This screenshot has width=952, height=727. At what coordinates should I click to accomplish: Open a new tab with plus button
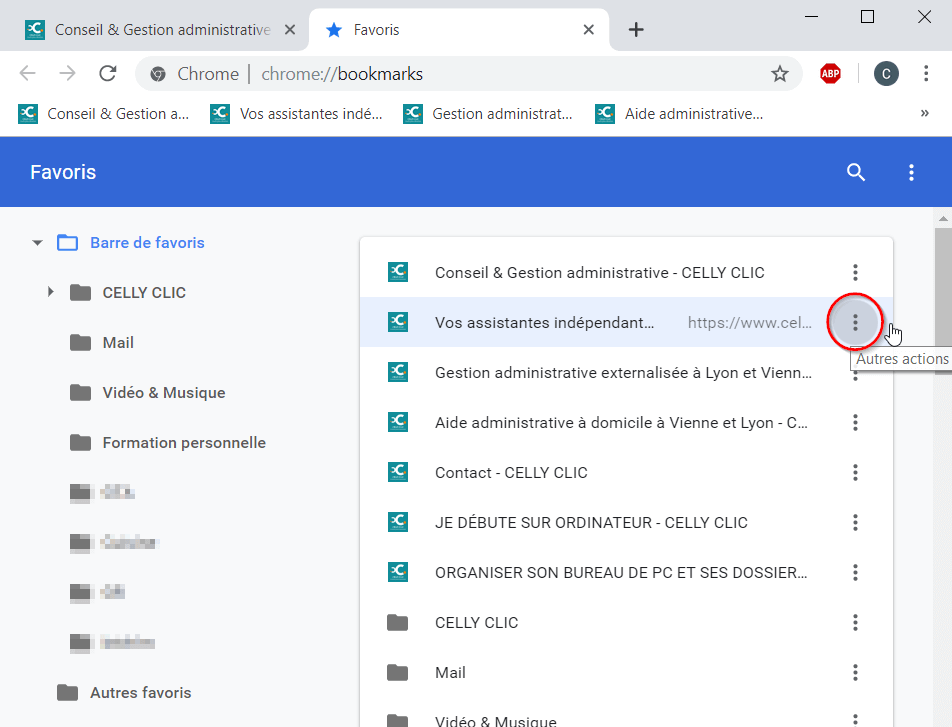[636, 30]
